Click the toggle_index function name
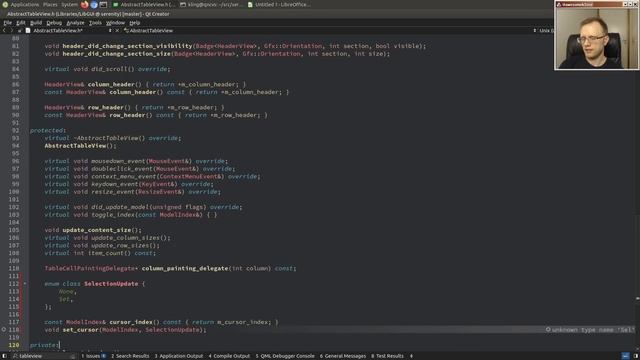The width and height of the screenshot is (640, 360). (113, 215)
